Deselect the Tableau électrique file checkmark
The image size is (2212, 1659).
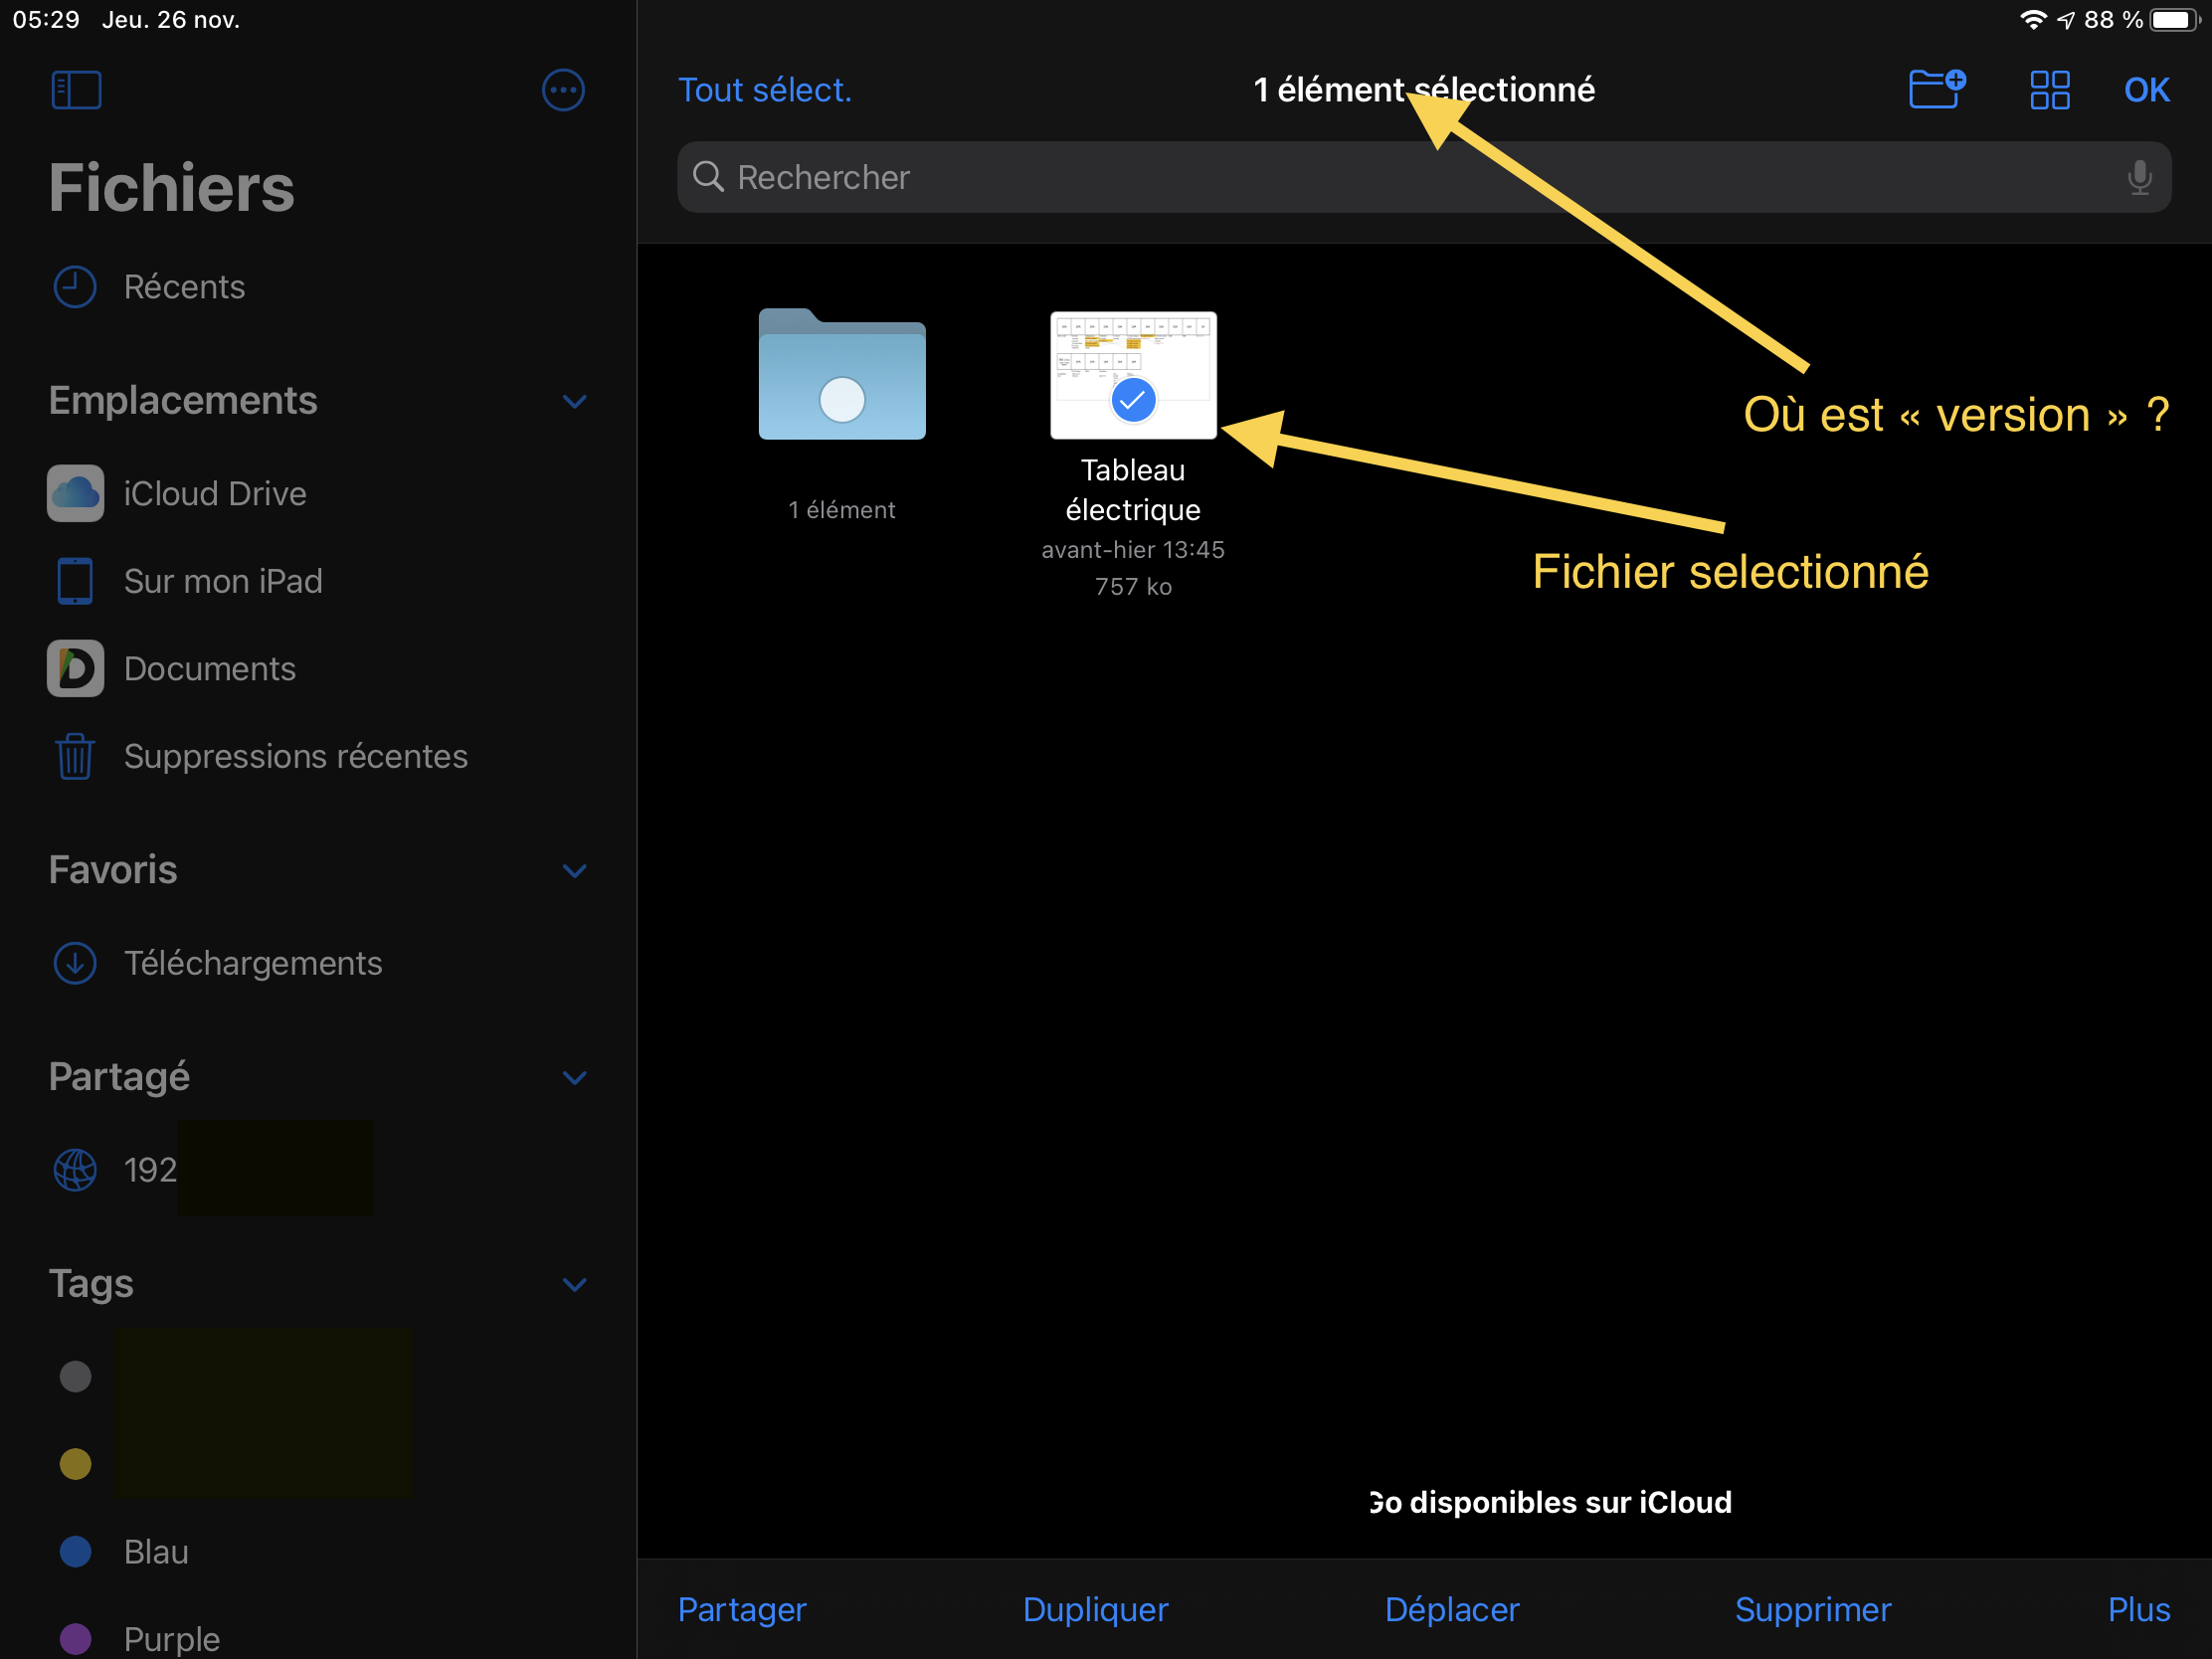tap(1133, 400)
